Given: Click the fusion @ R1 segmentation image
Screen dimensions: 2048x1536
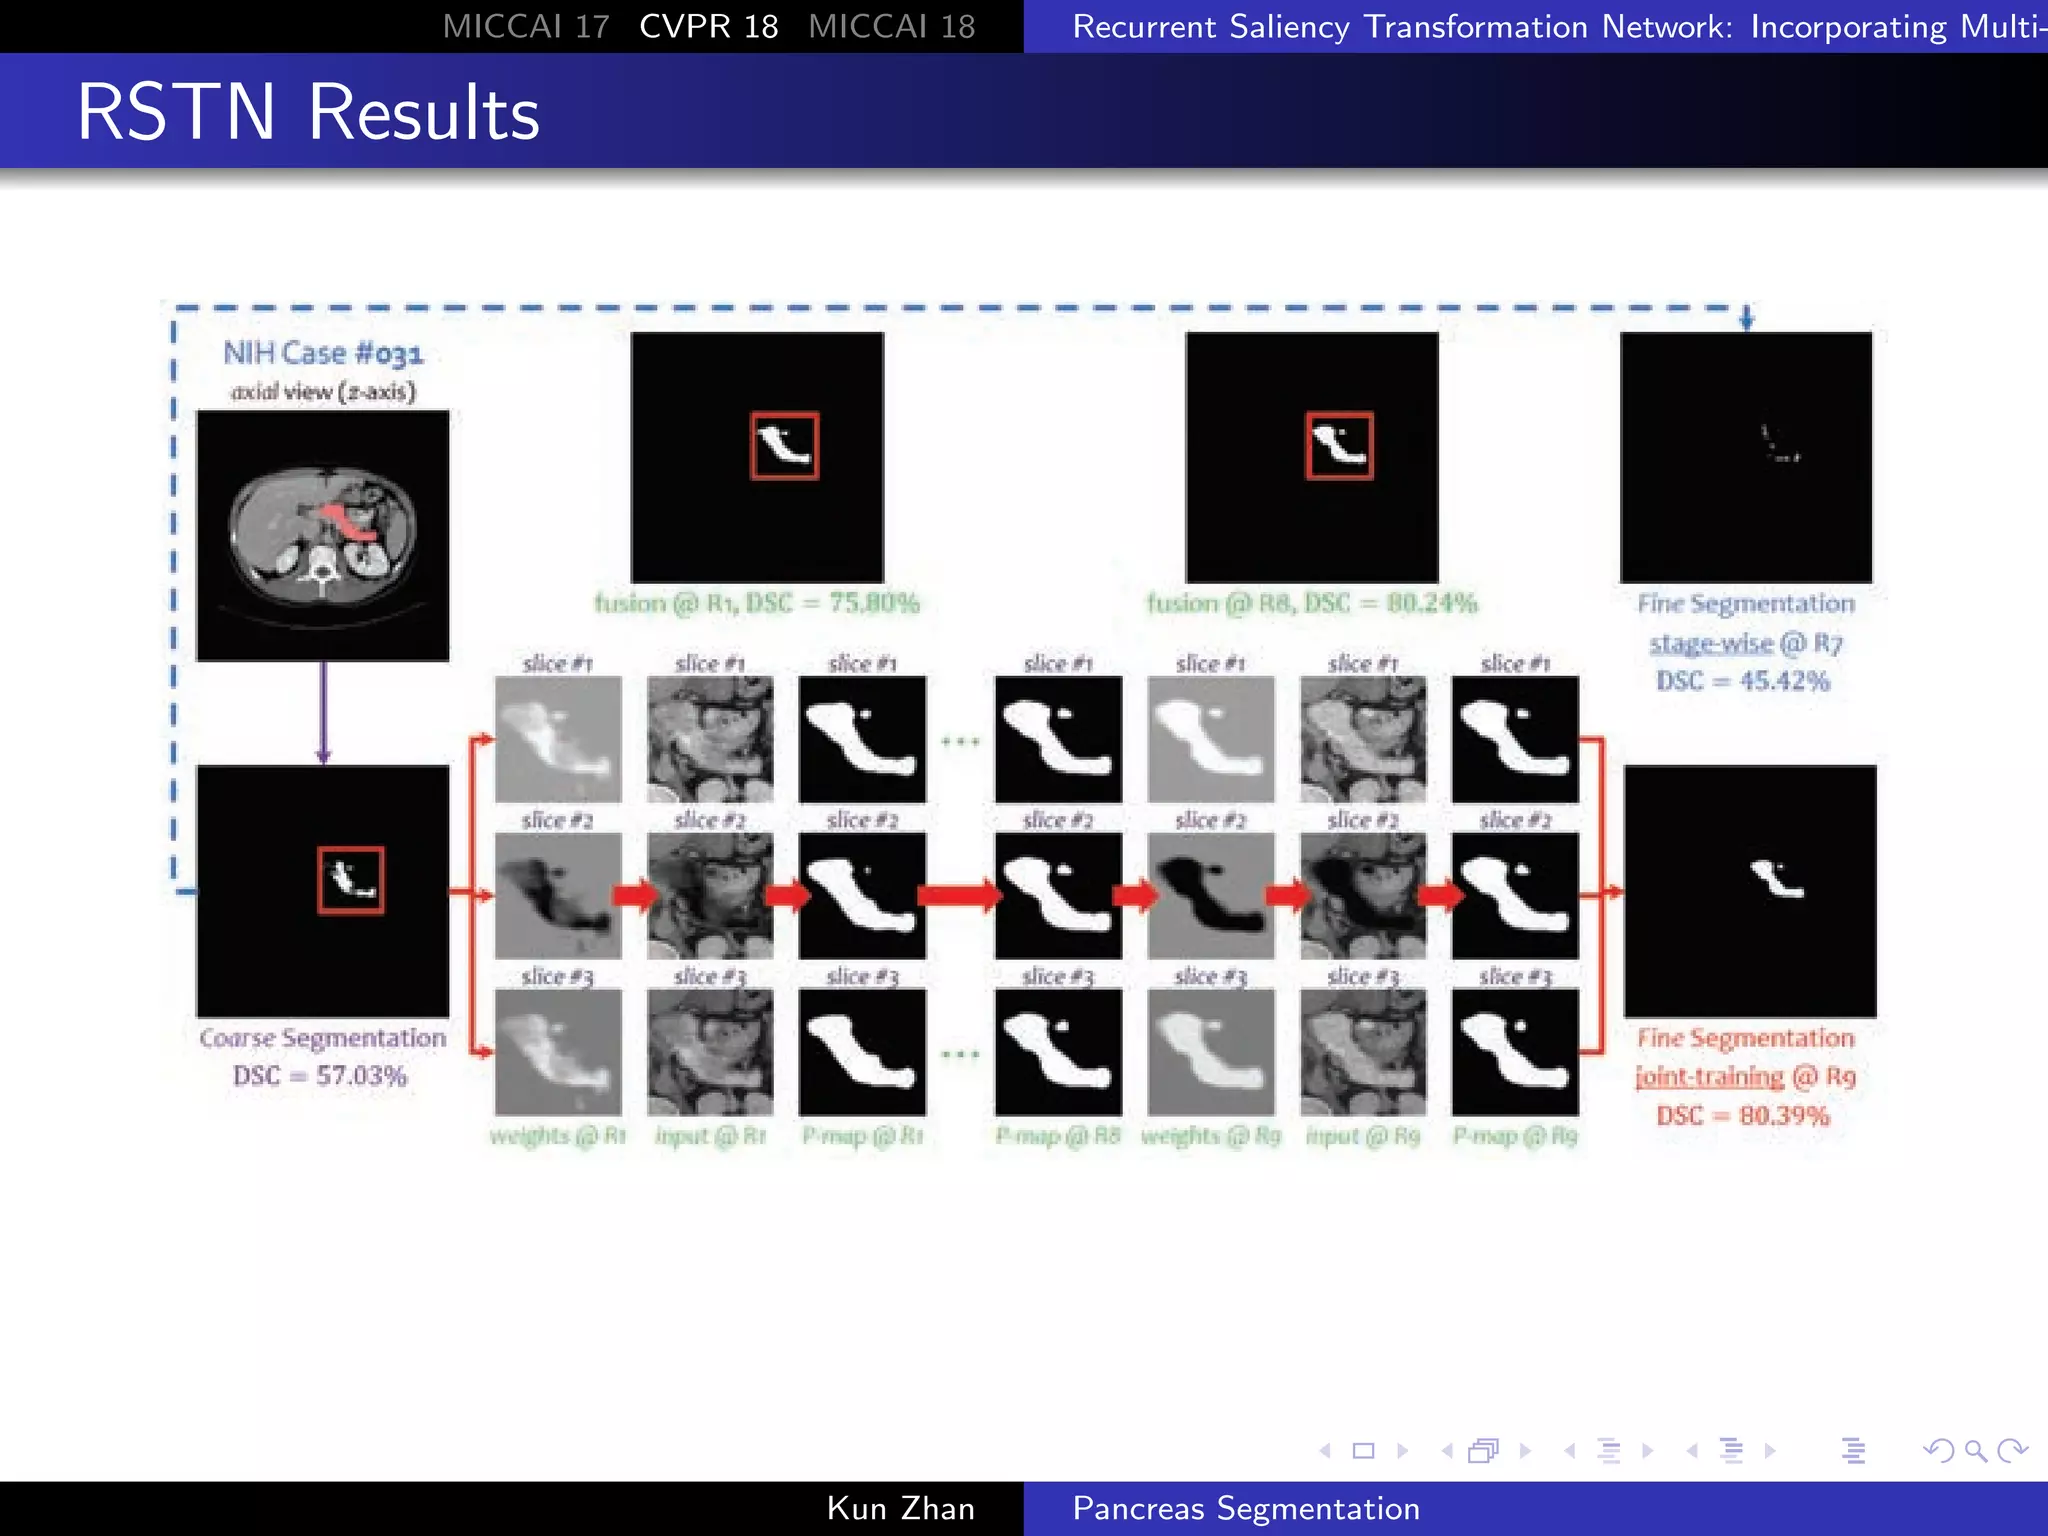Looking at the screenshot, I should pyautogui.click(x=758, y=457).
